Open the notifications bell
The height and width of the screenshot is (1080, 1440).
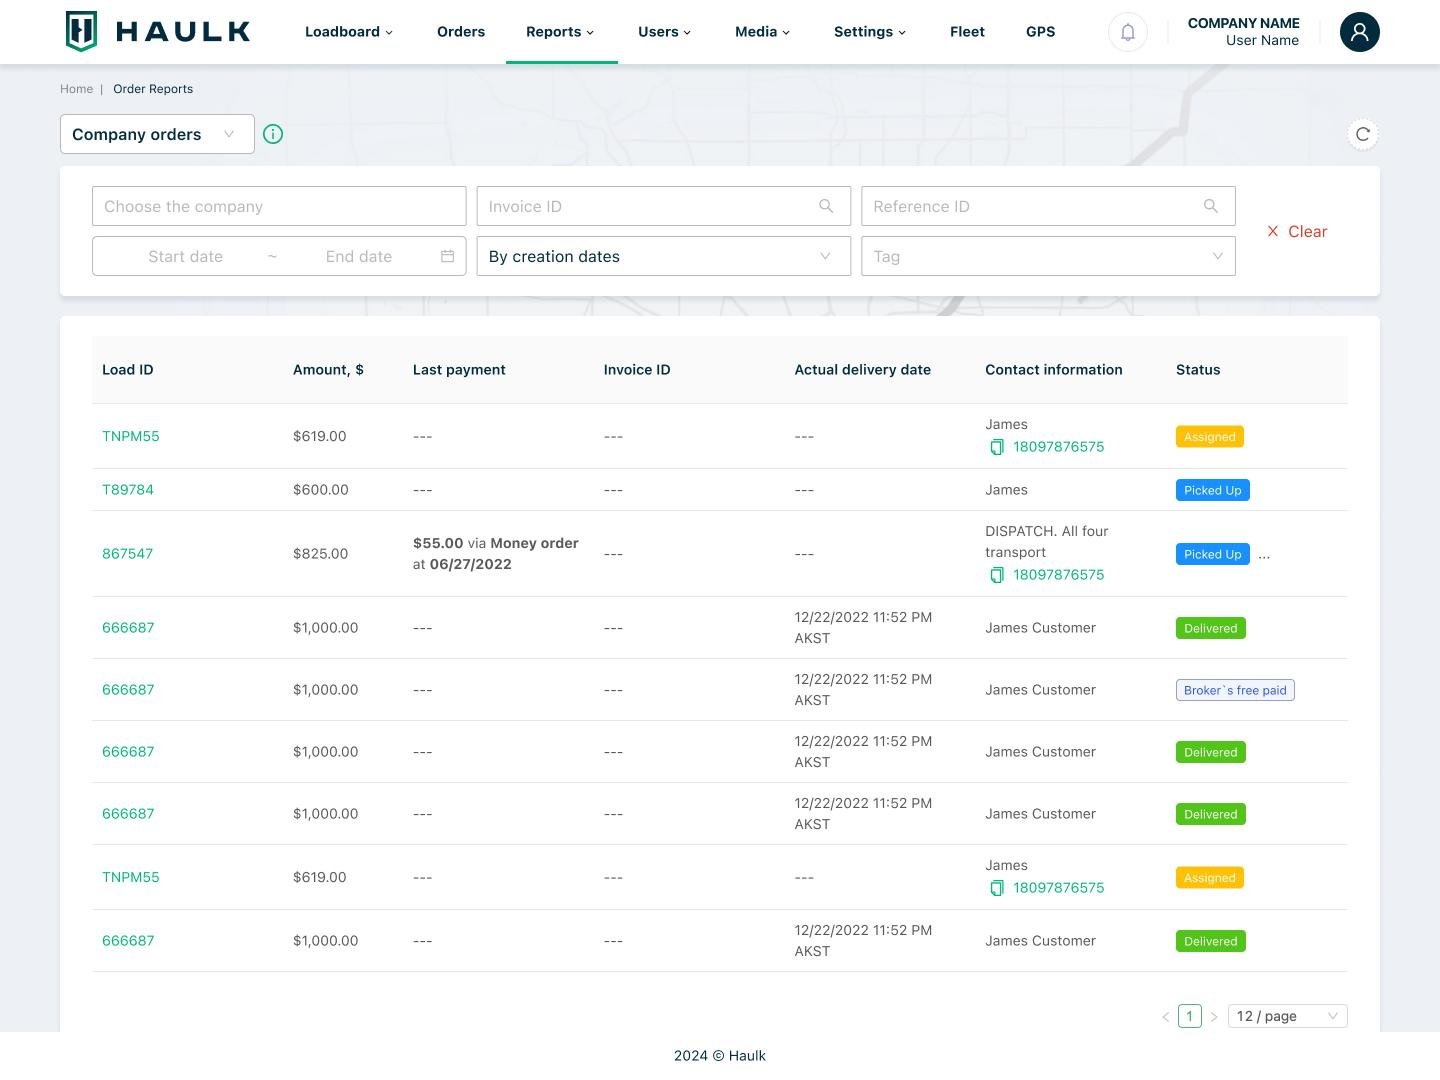click(x=1127, y=32)
